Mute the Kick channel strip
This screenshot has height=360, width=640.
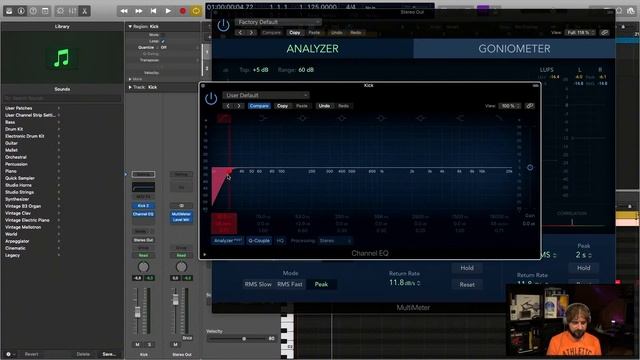click(138, 344)
